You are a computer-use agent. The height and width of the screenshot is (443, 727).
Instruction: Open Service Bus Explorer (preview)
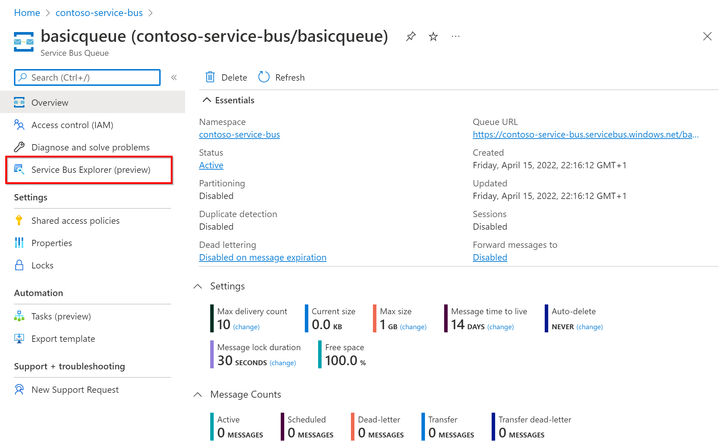(x=89, y=170)
